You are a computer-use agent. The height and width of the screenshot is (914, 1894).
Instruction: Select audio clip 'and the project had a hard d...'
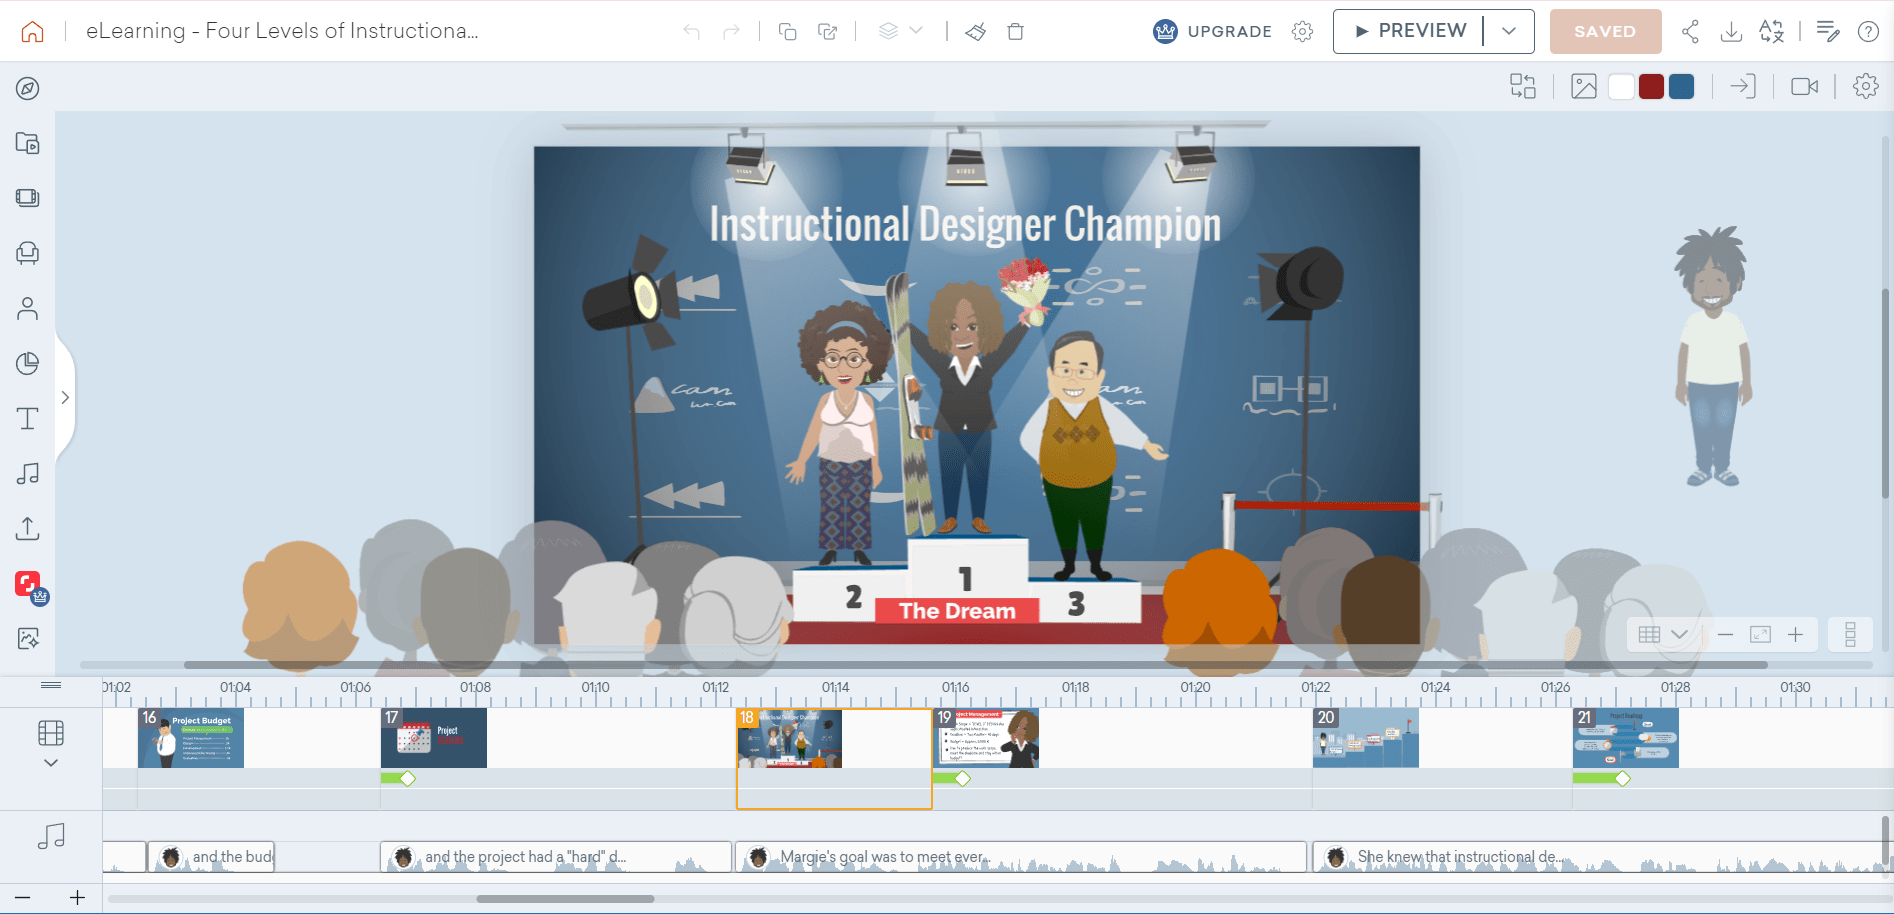pyautogui.click(x=556, y=857)
